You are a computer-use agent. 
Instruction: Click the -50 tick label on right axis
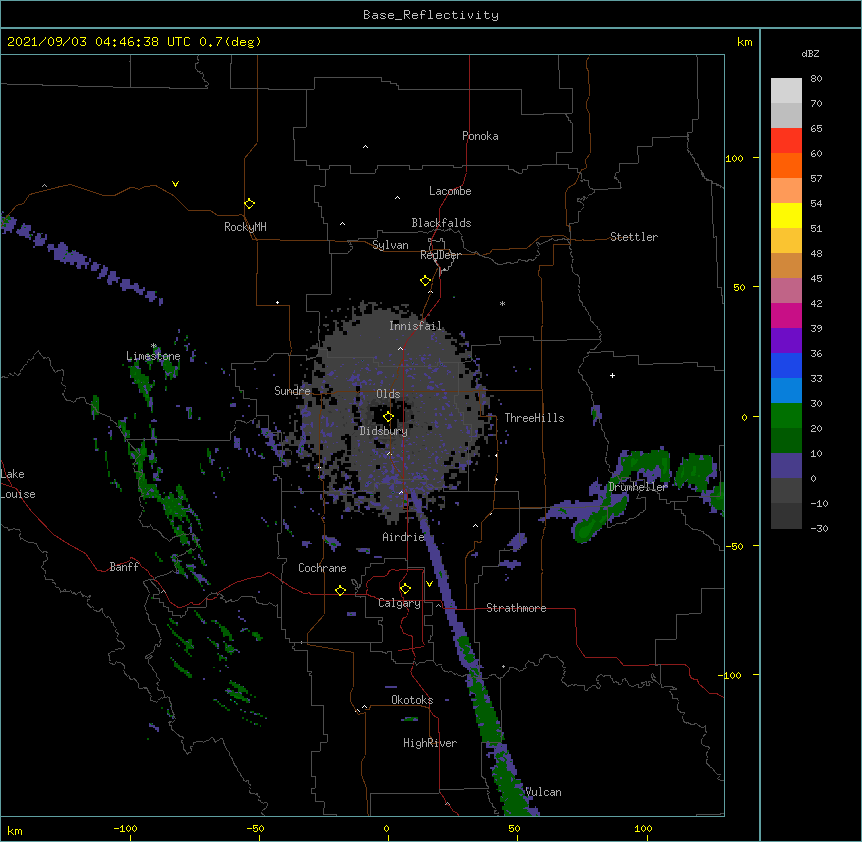[x=734, y=546]
